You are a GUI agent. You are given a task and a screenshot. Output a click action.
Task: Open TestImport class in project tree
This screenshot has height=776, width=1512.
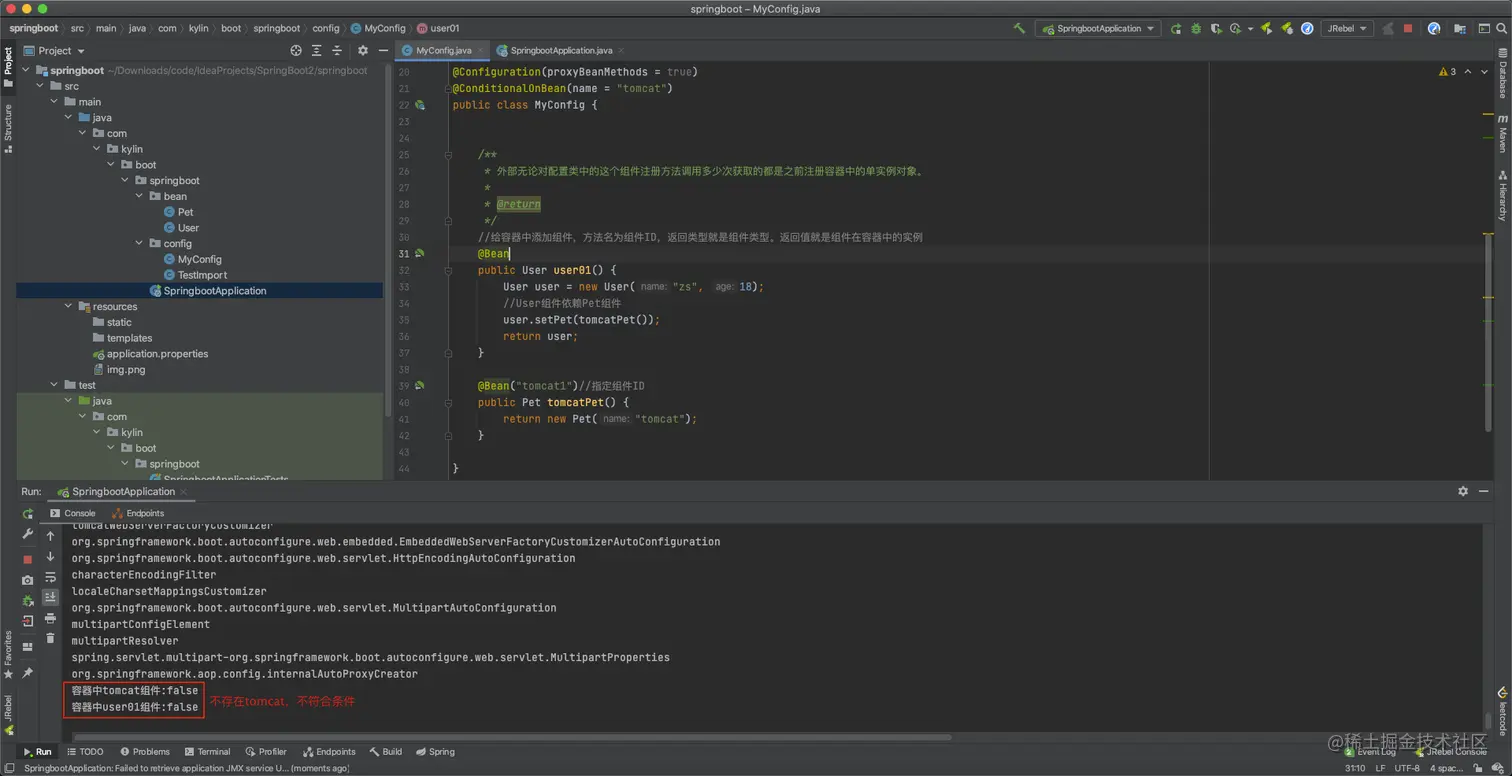coord(194,275)
